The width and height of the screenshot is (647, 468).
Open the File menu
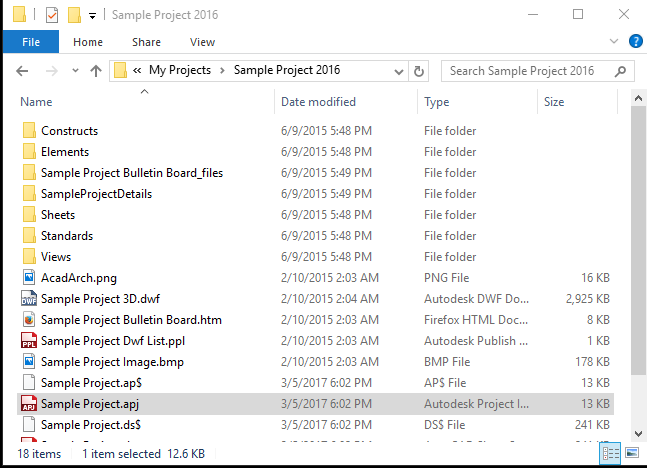pos(30,42)
